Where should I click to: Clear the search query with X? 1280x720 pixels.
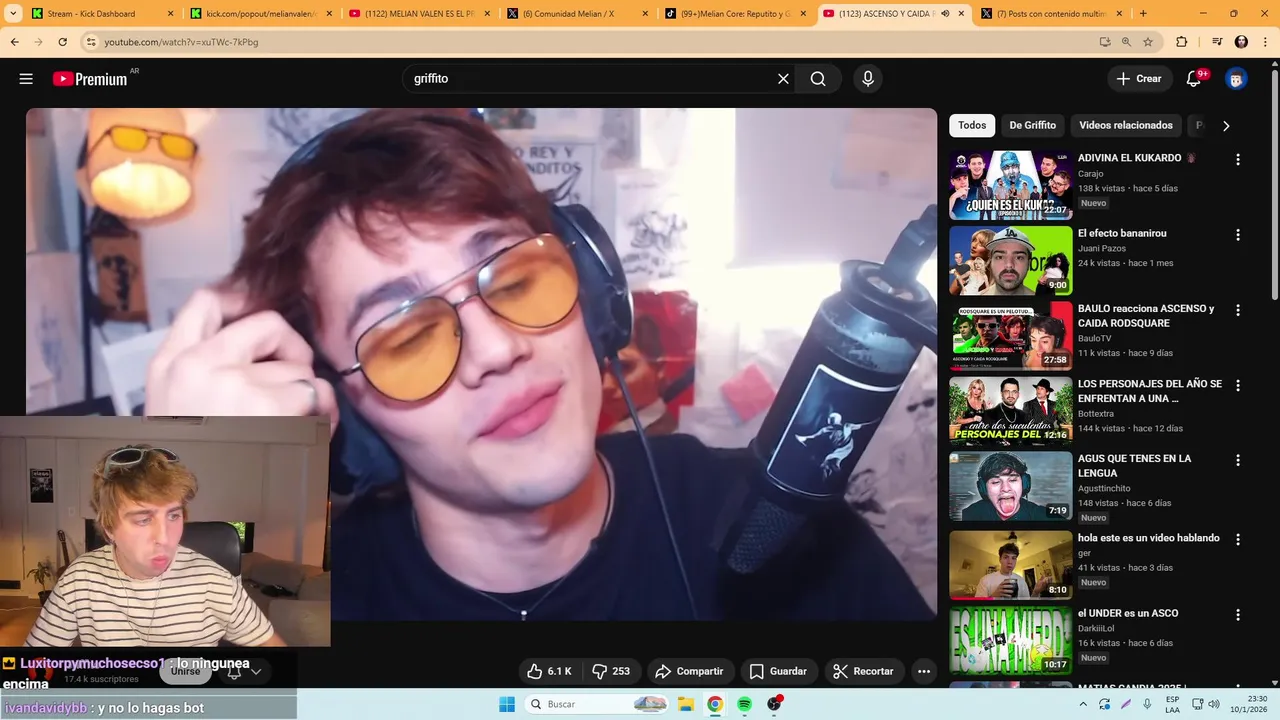[x=783, y=79]
